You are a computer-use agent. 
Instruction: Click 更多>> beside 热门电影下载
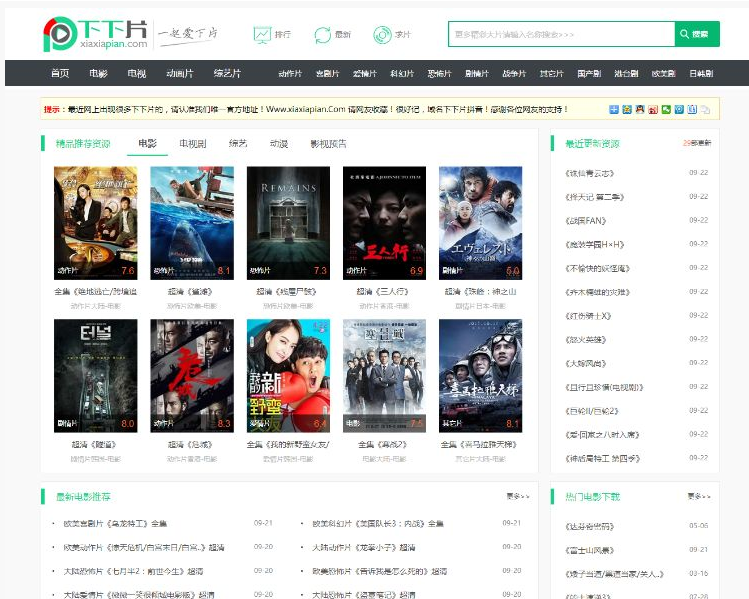click(x=699, y=496)
